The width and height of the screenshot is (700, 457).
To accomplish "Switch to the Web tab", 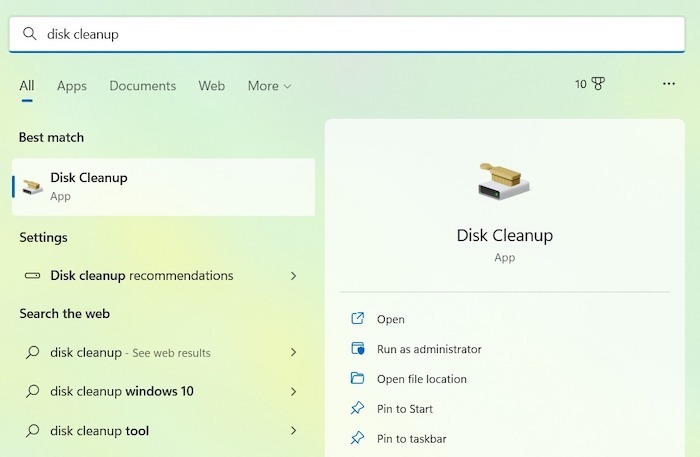I will [212, 86].
